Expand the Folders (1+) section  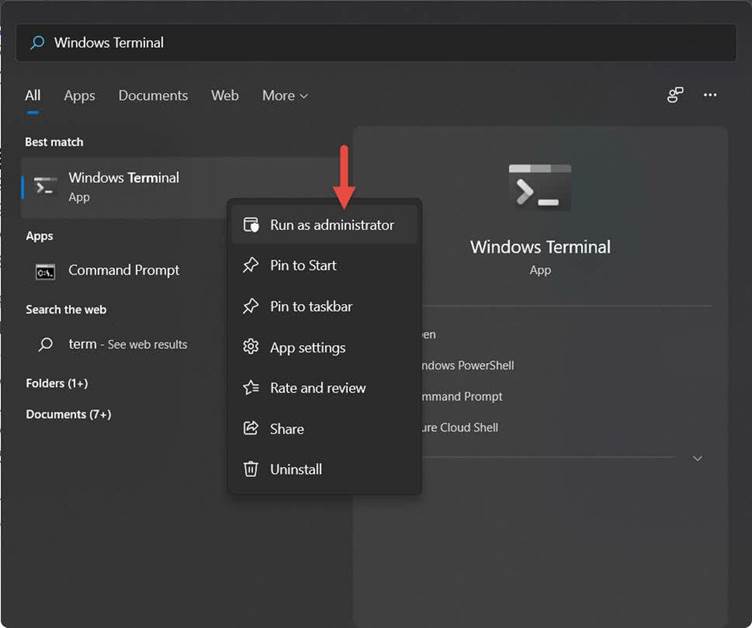coord(57,383)
